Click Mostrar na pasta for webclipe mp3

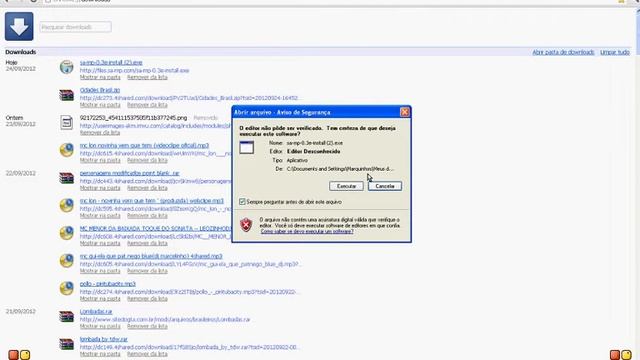[100, 216]
